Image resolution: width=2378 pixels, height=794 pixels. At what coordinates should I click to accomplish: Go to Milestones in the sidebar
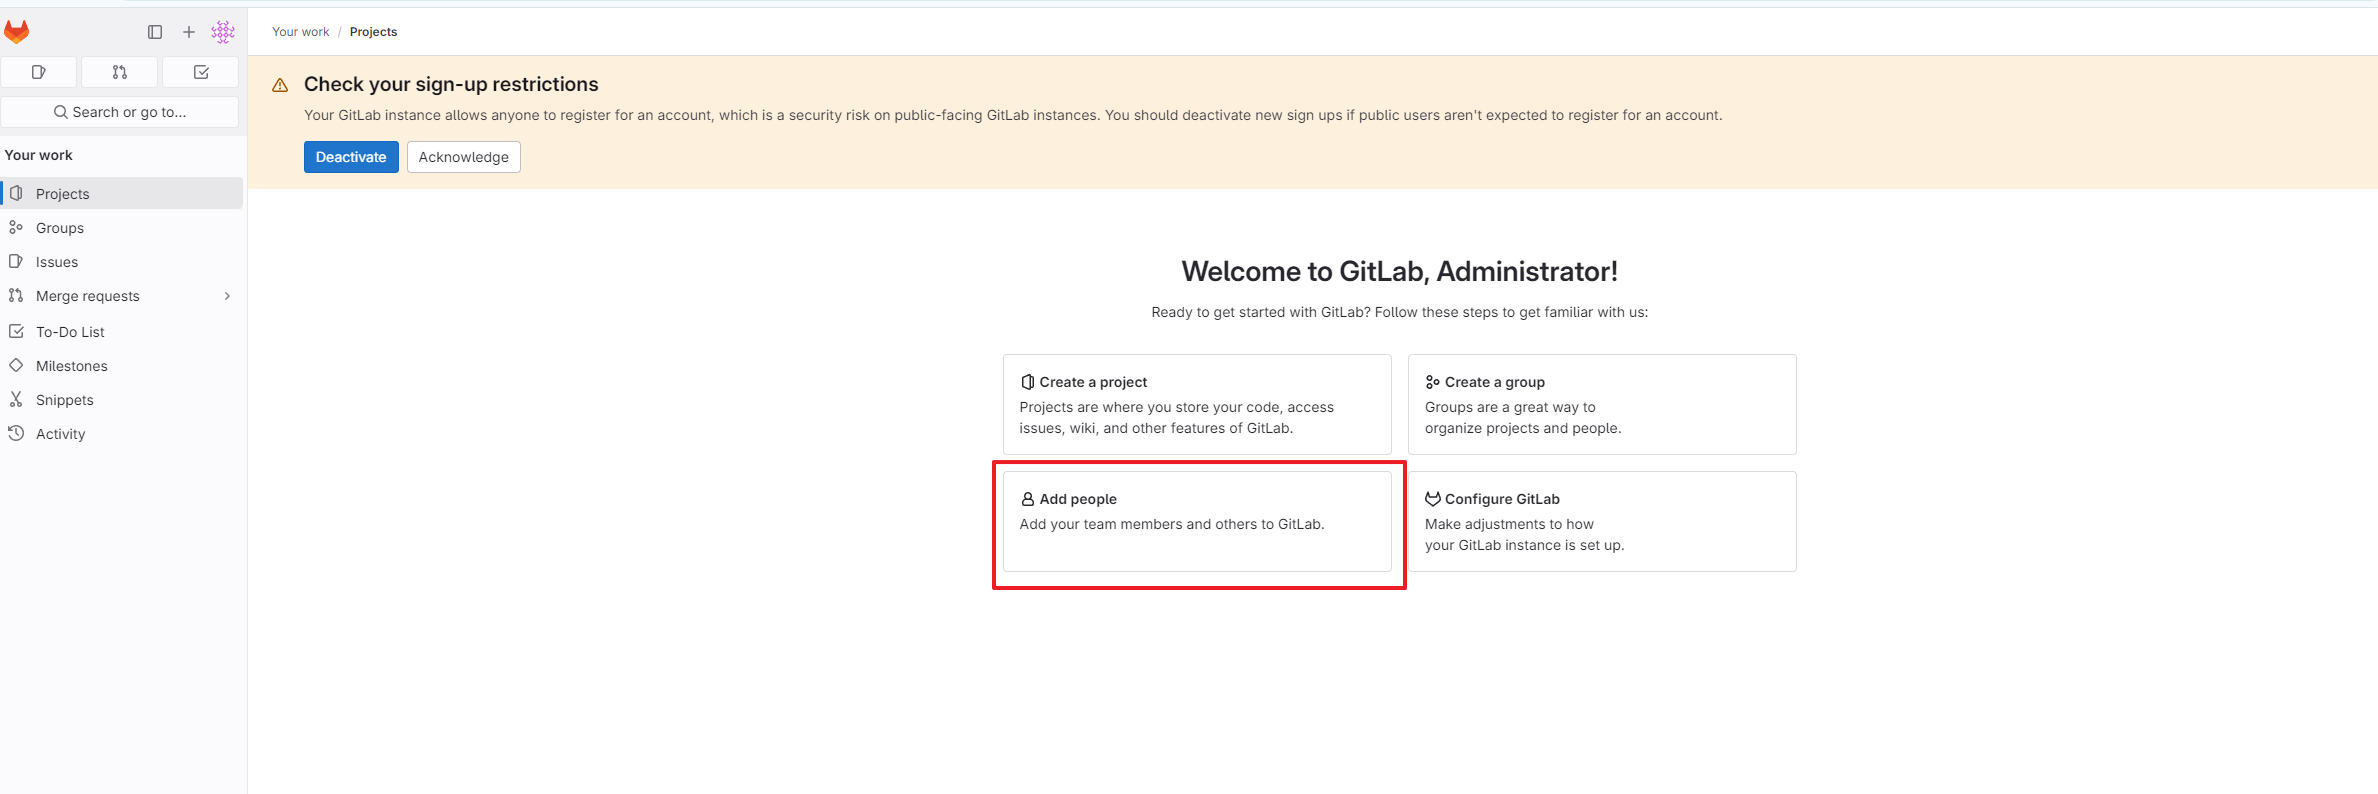pyautogui.click(x=122, y=366)
